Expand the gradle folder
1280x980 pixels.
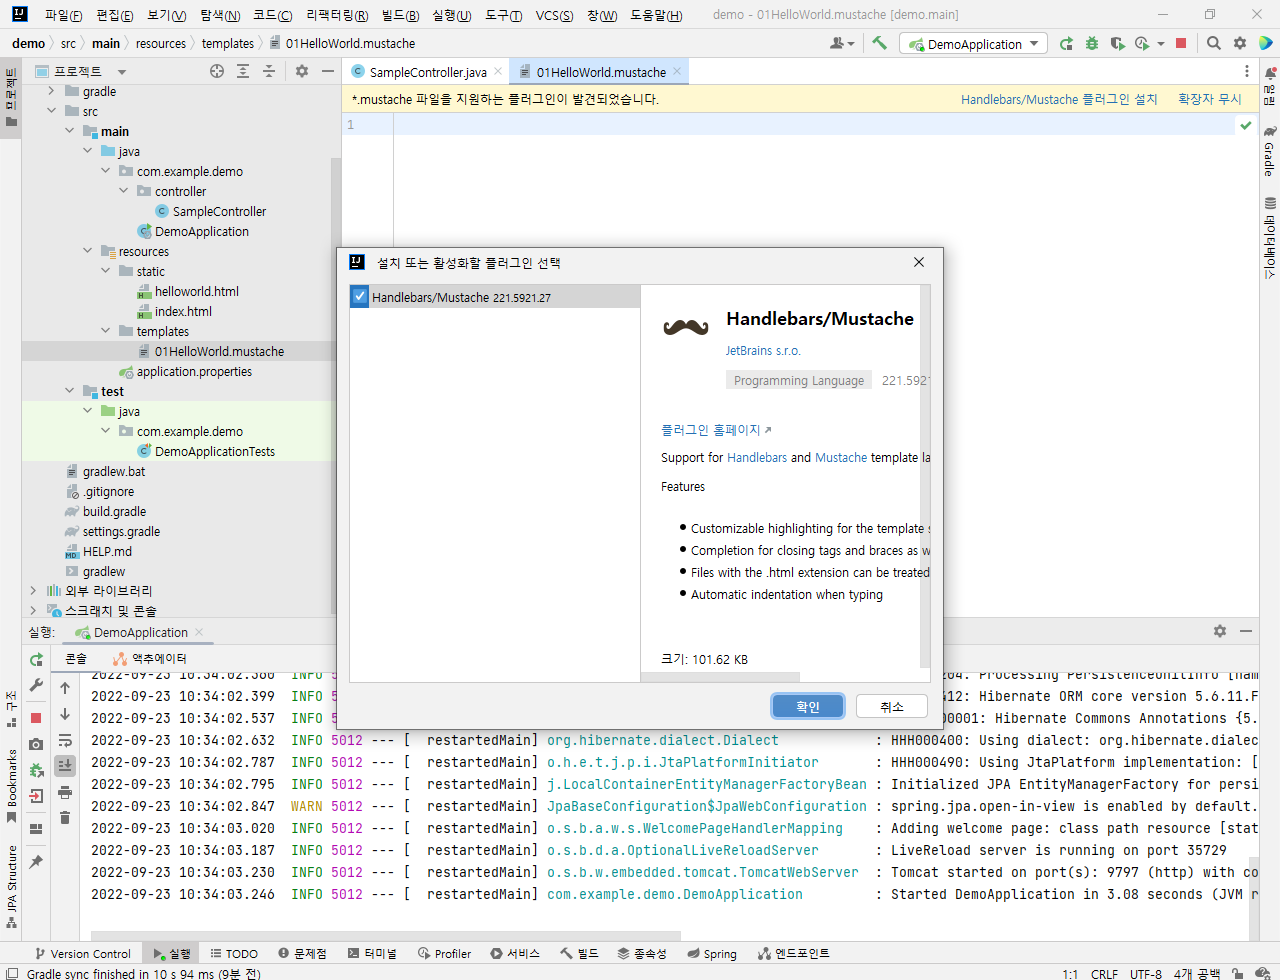(52, 91)
